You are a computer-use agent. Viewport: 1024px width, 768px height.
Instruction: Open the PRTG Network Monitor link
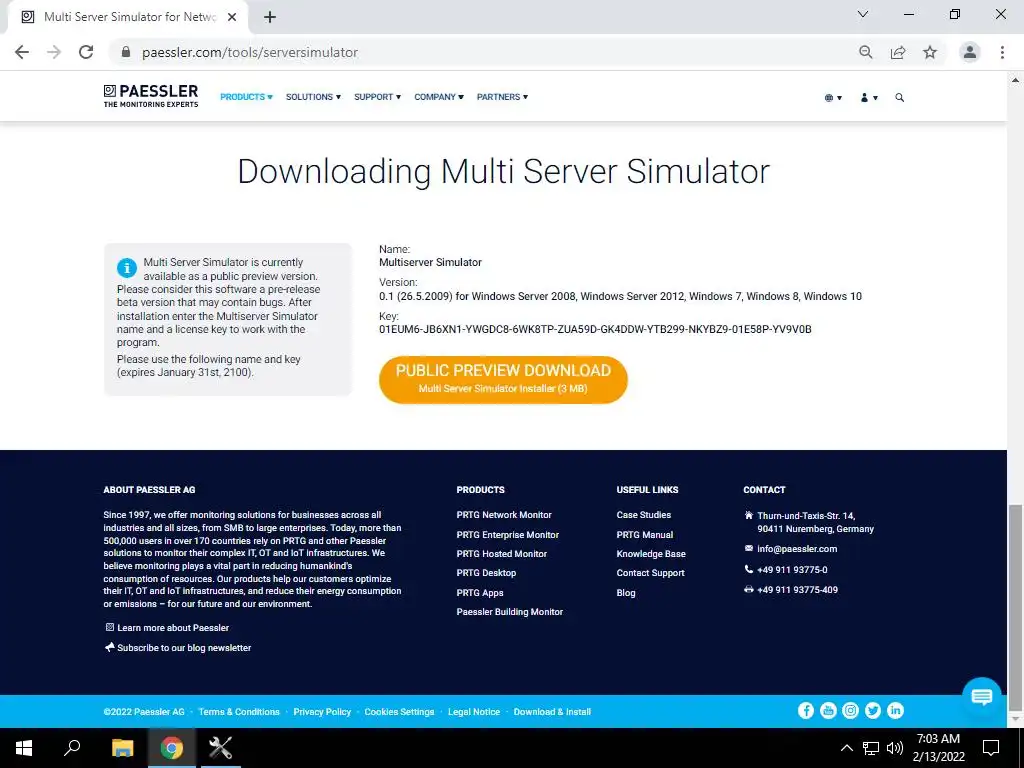coord(504,515)
